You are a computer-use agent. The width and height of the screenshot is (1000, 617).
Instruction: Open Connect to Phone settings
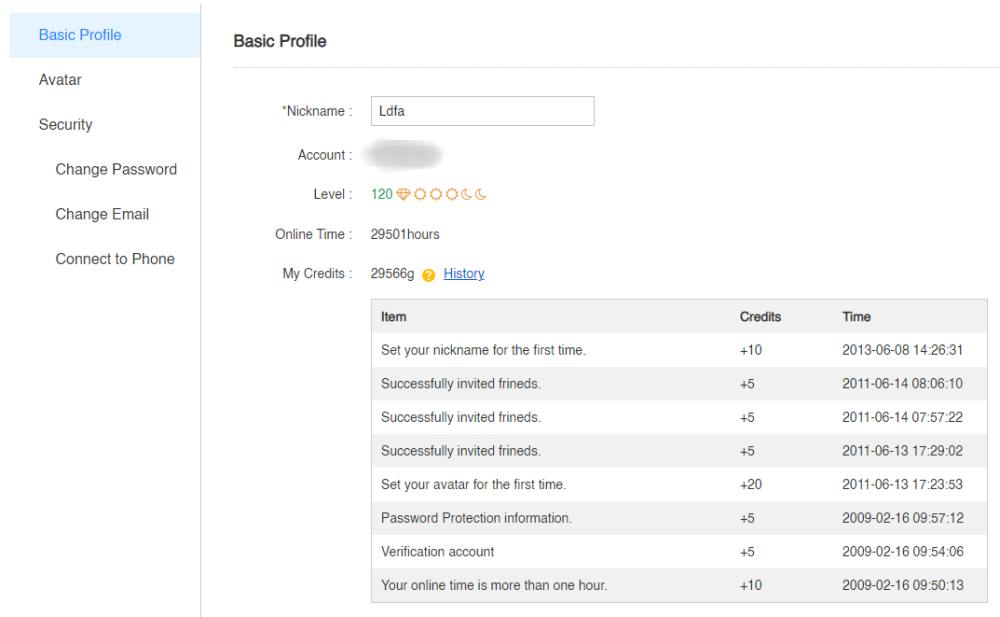click(115, 259)
